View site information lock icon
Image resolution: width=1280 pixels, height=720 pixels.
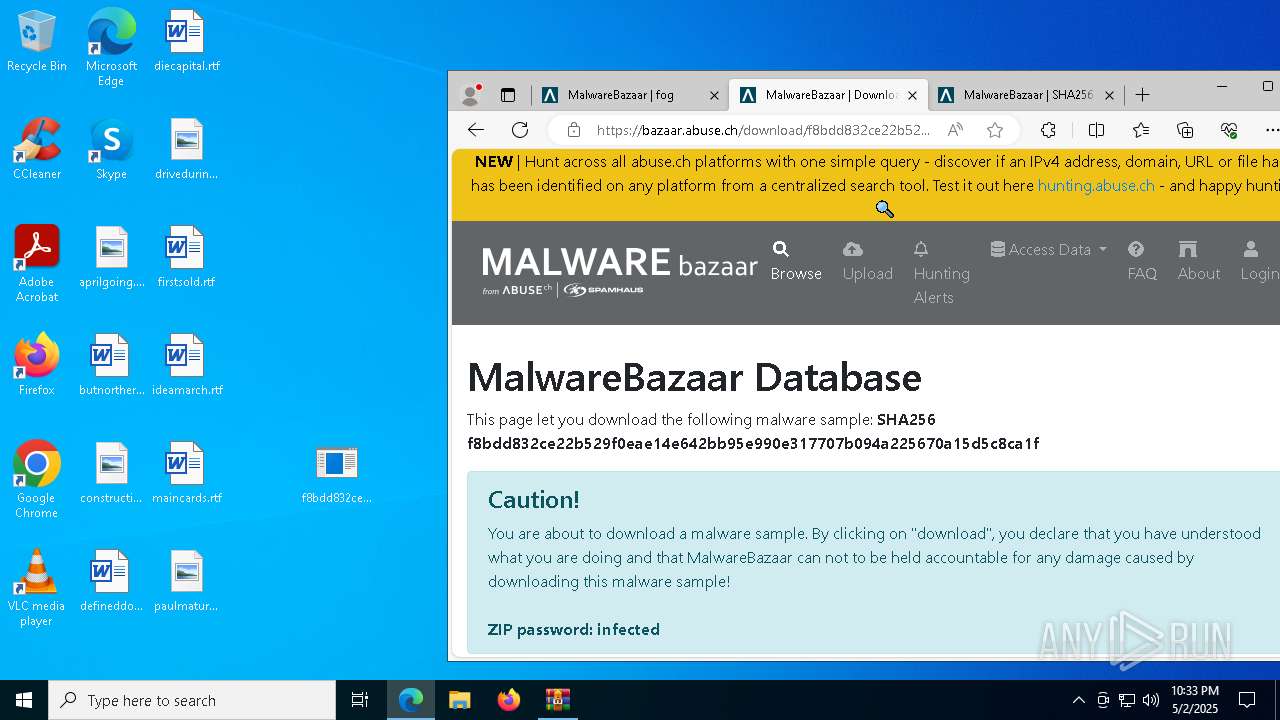point(573,130)
